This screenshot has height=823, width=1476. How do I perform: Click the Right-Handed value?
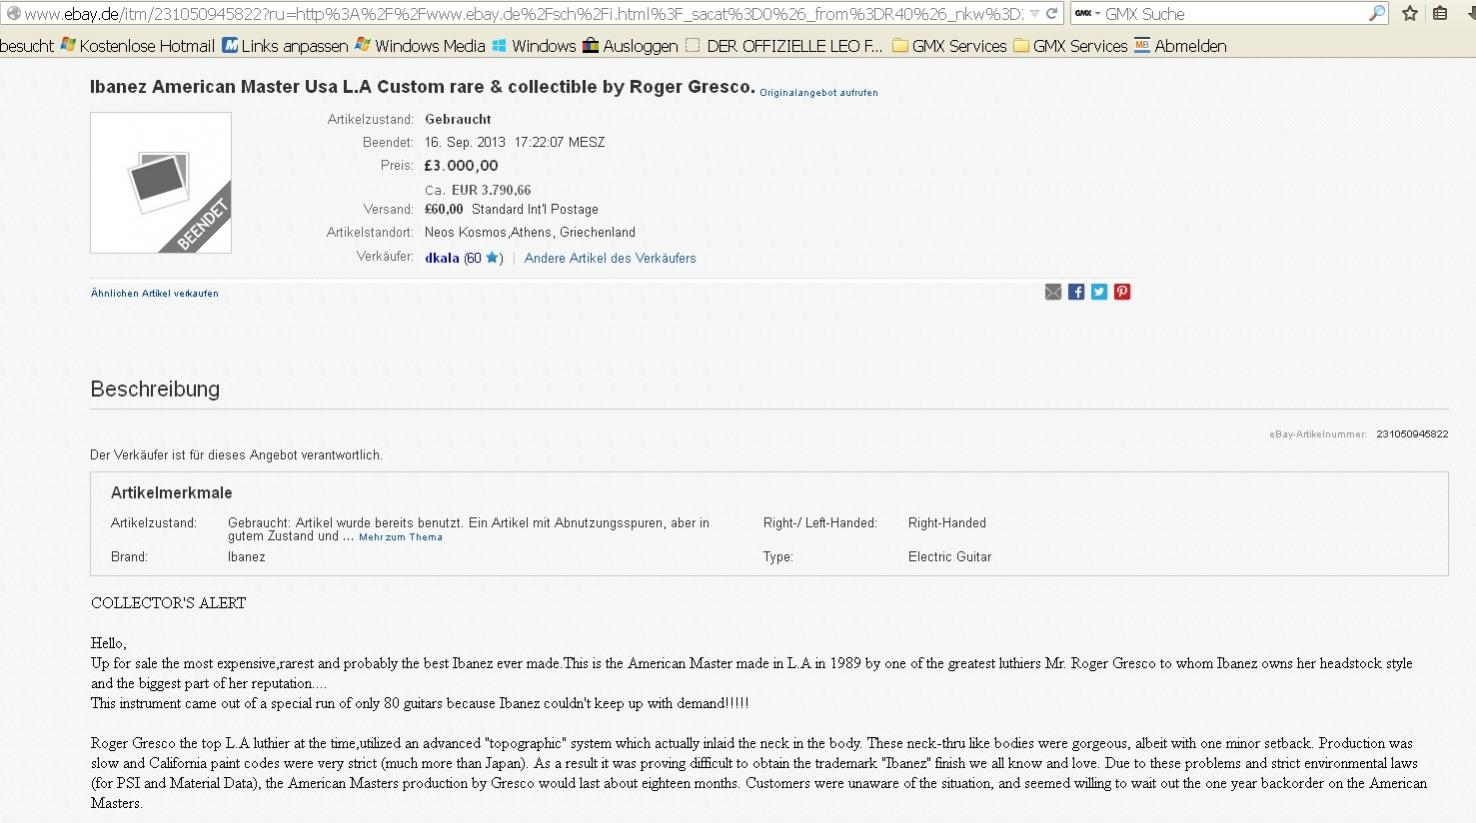[947, 523]
